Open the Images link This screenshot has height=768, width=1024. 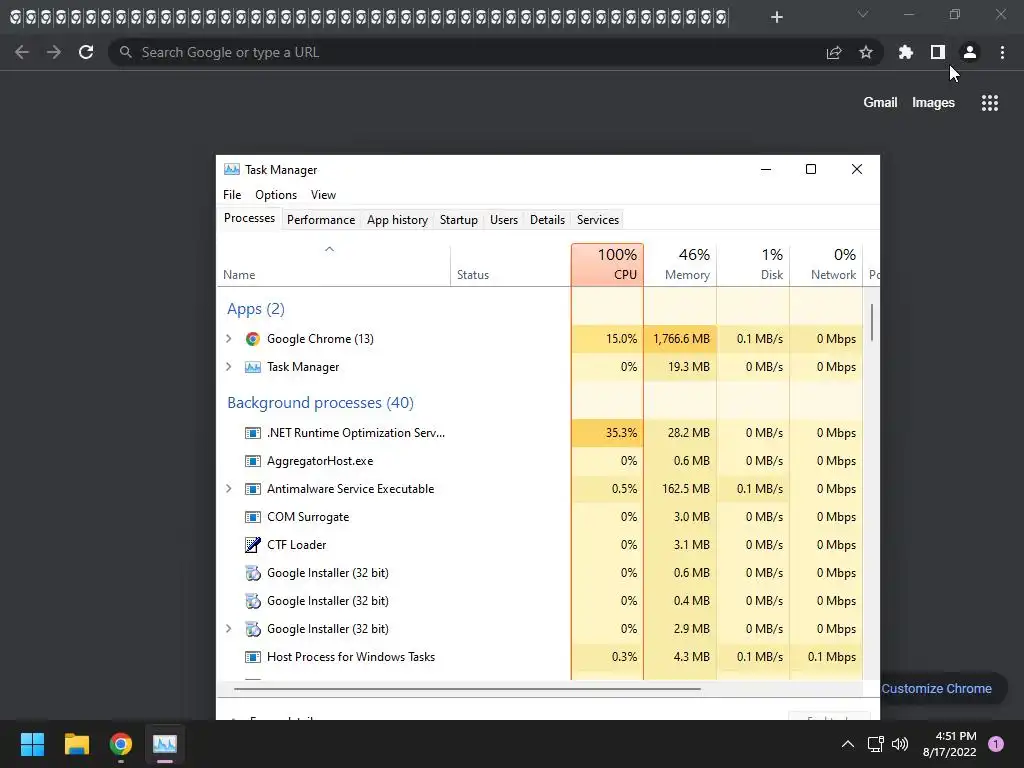(x=933, y=103)
